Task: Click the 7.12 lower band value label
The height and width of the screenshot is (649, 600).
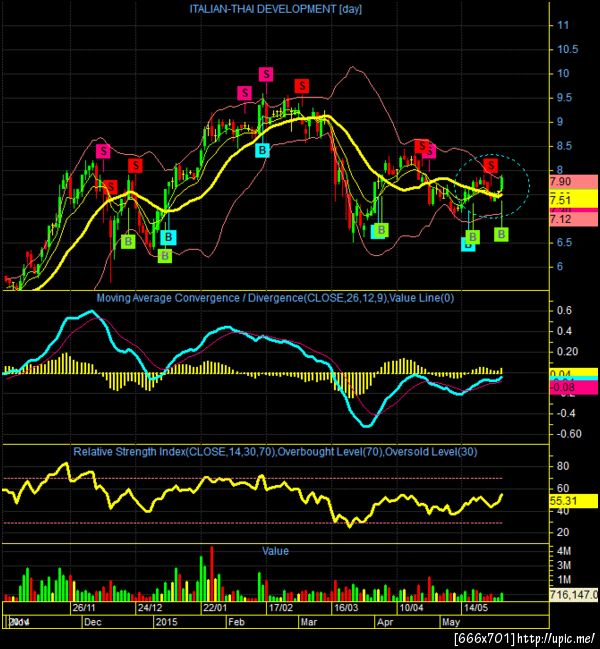Action: 574,219
